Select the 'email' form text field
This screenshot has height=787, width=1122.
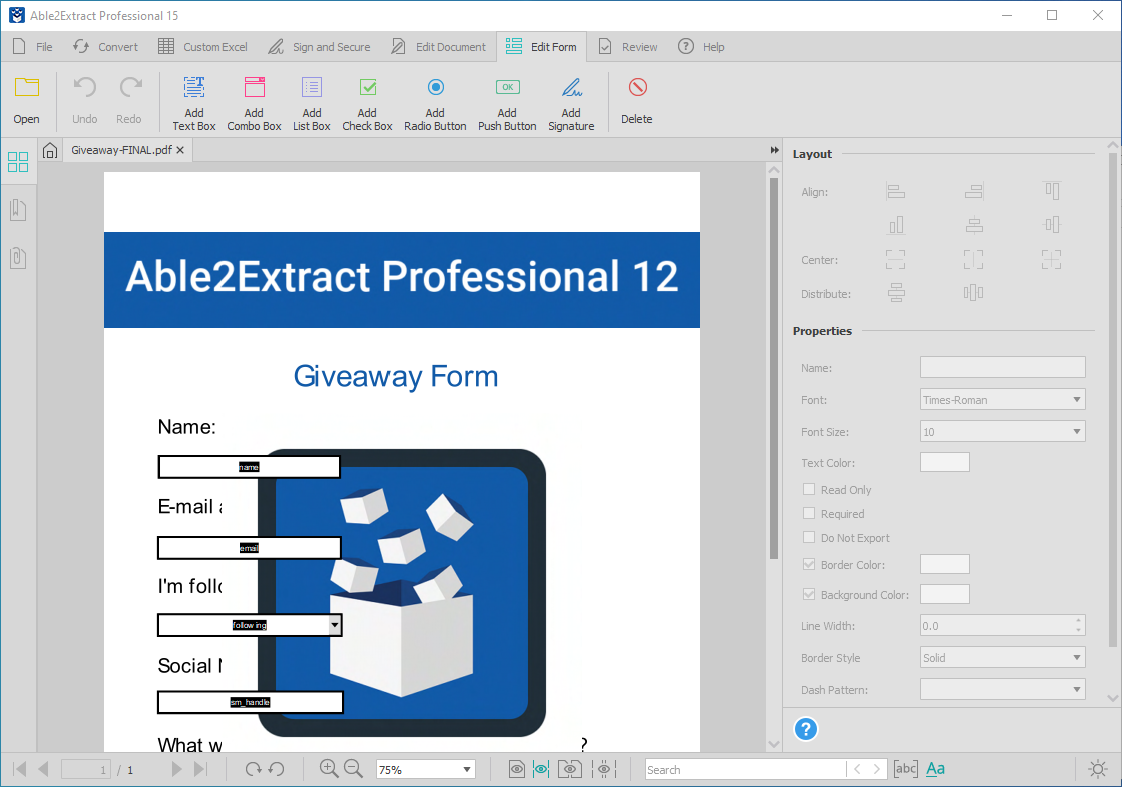point(249,548)
